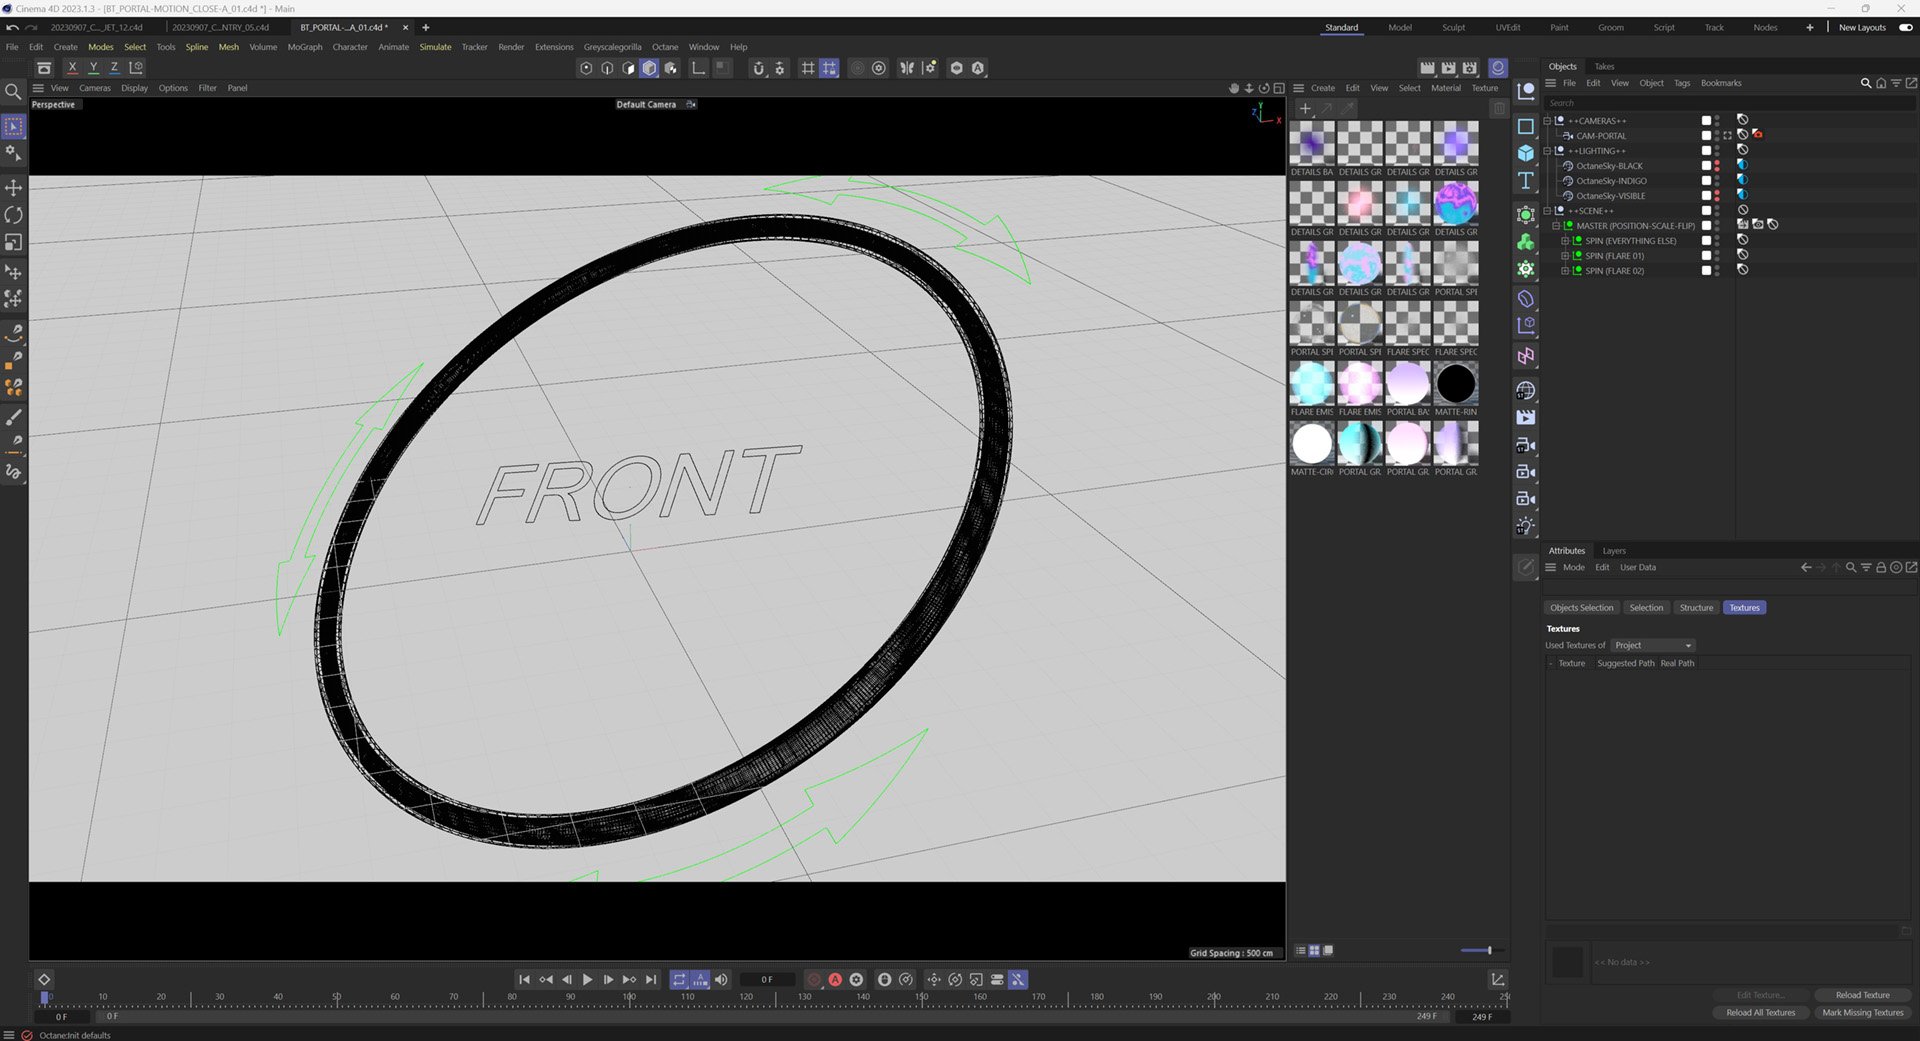Expand the SPIN (EVERYTHING ELSE) group
This screenshot has width=1920, height=1041.
(x=1565, y=240)
